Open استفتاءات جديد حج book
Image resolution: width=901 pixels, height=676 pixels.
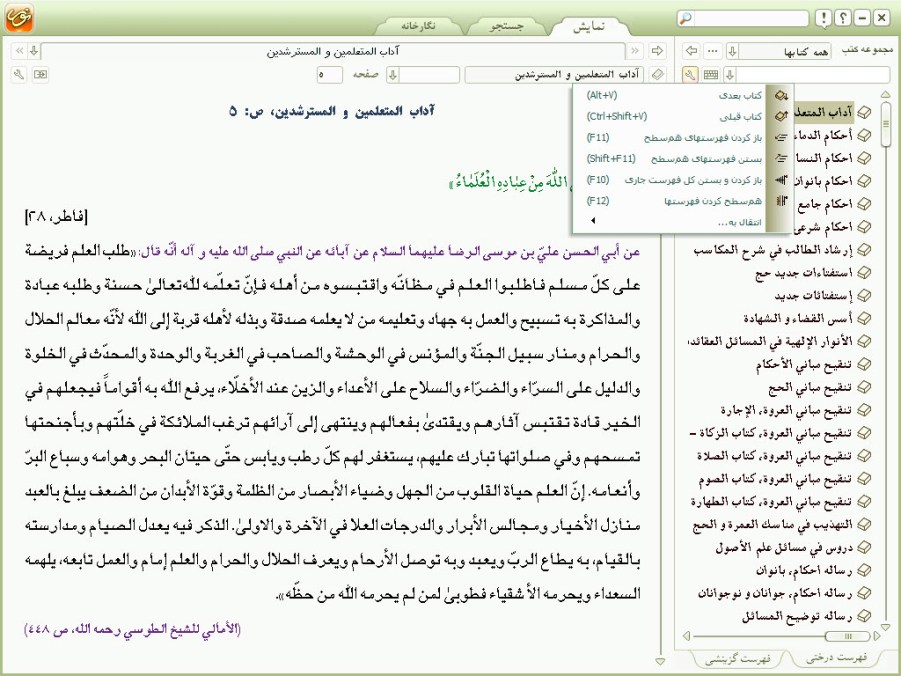point(804,273)
